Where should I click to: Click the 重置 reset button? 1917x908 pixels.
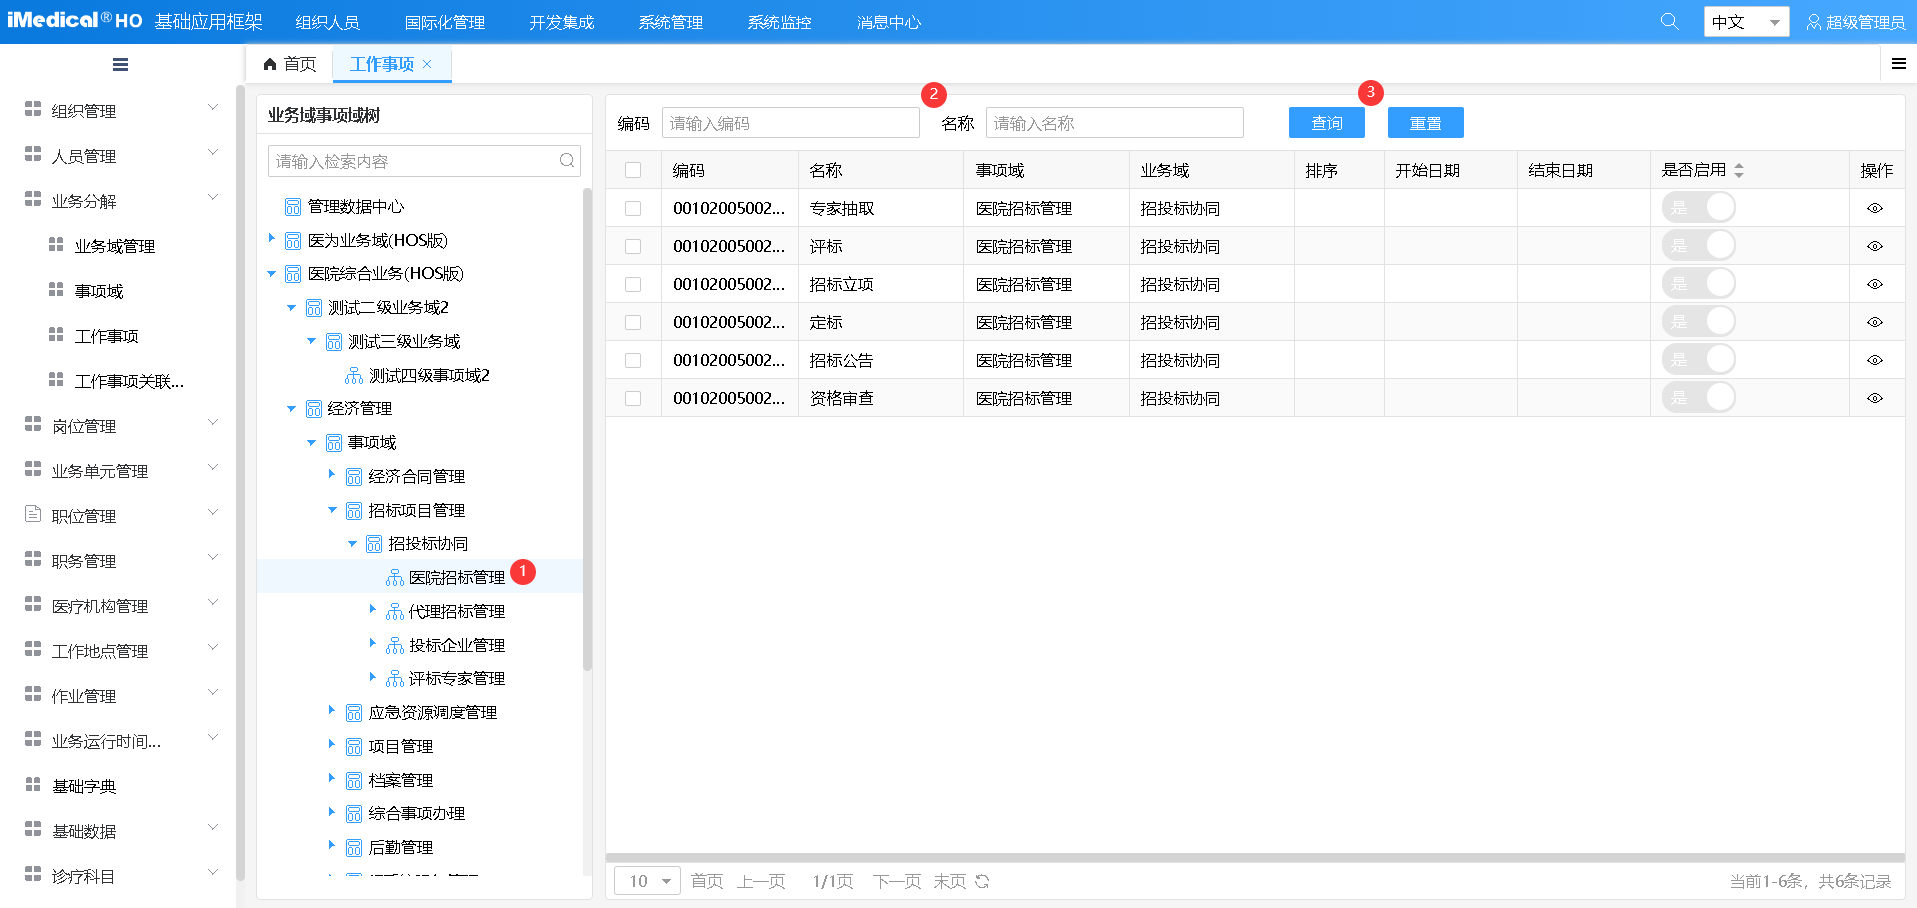click(1425, 122)
